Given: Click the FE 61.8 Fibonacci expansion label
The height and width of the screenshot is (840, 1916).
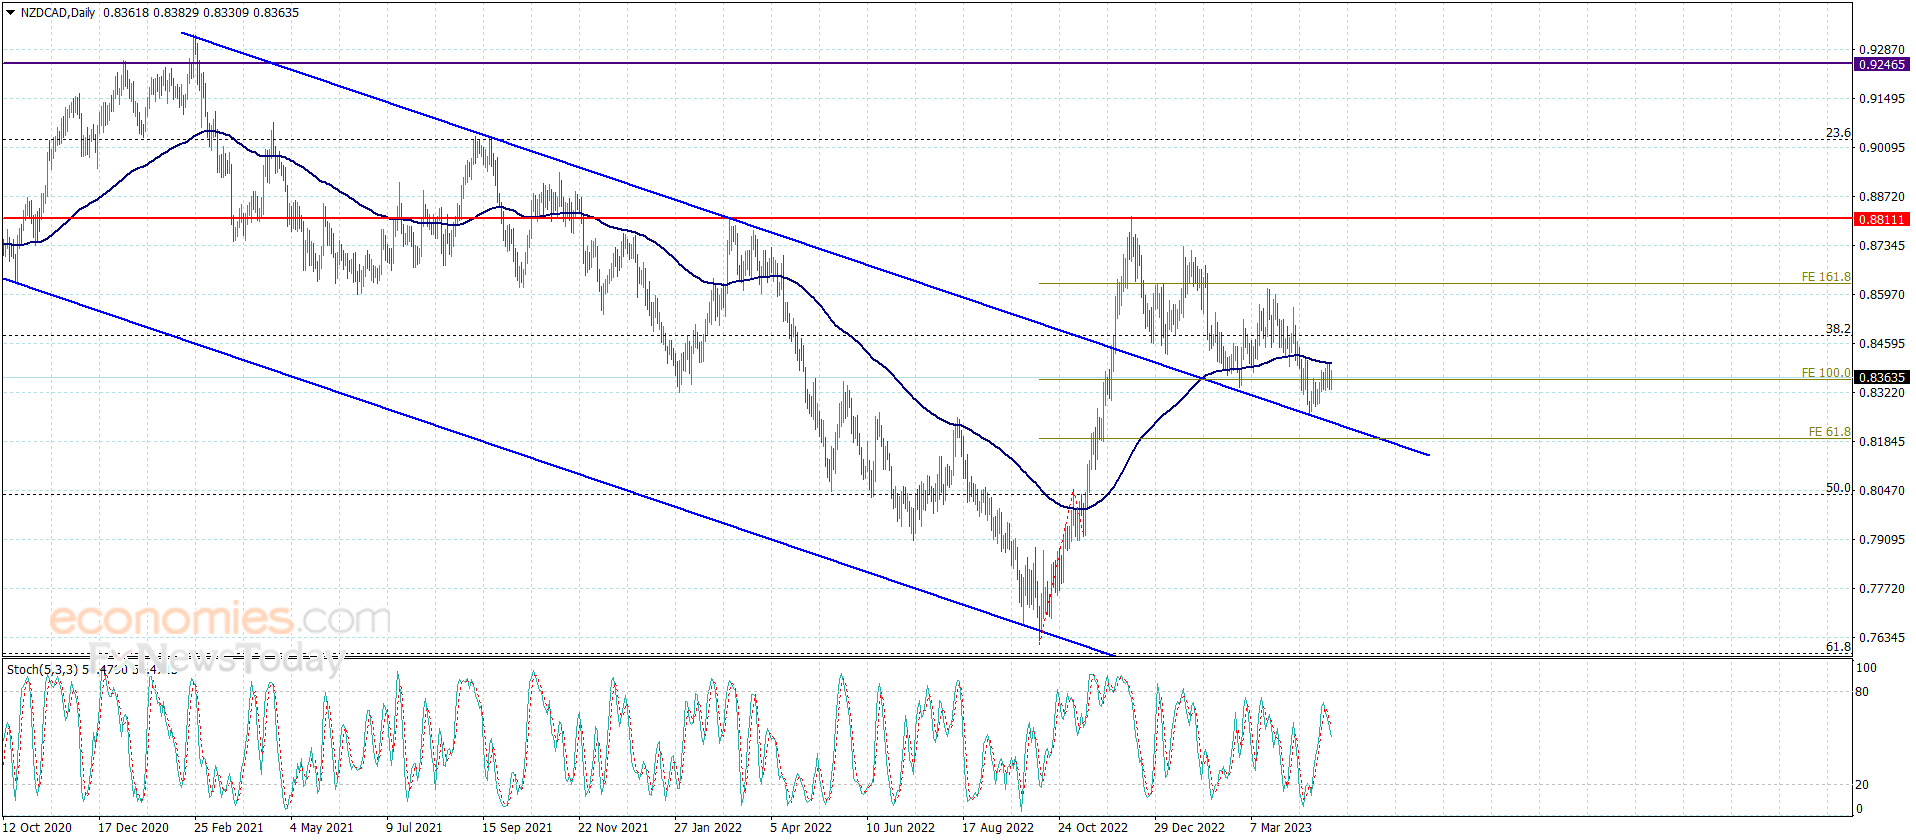Looking at the screenshot, I should tap(1829, 432).
